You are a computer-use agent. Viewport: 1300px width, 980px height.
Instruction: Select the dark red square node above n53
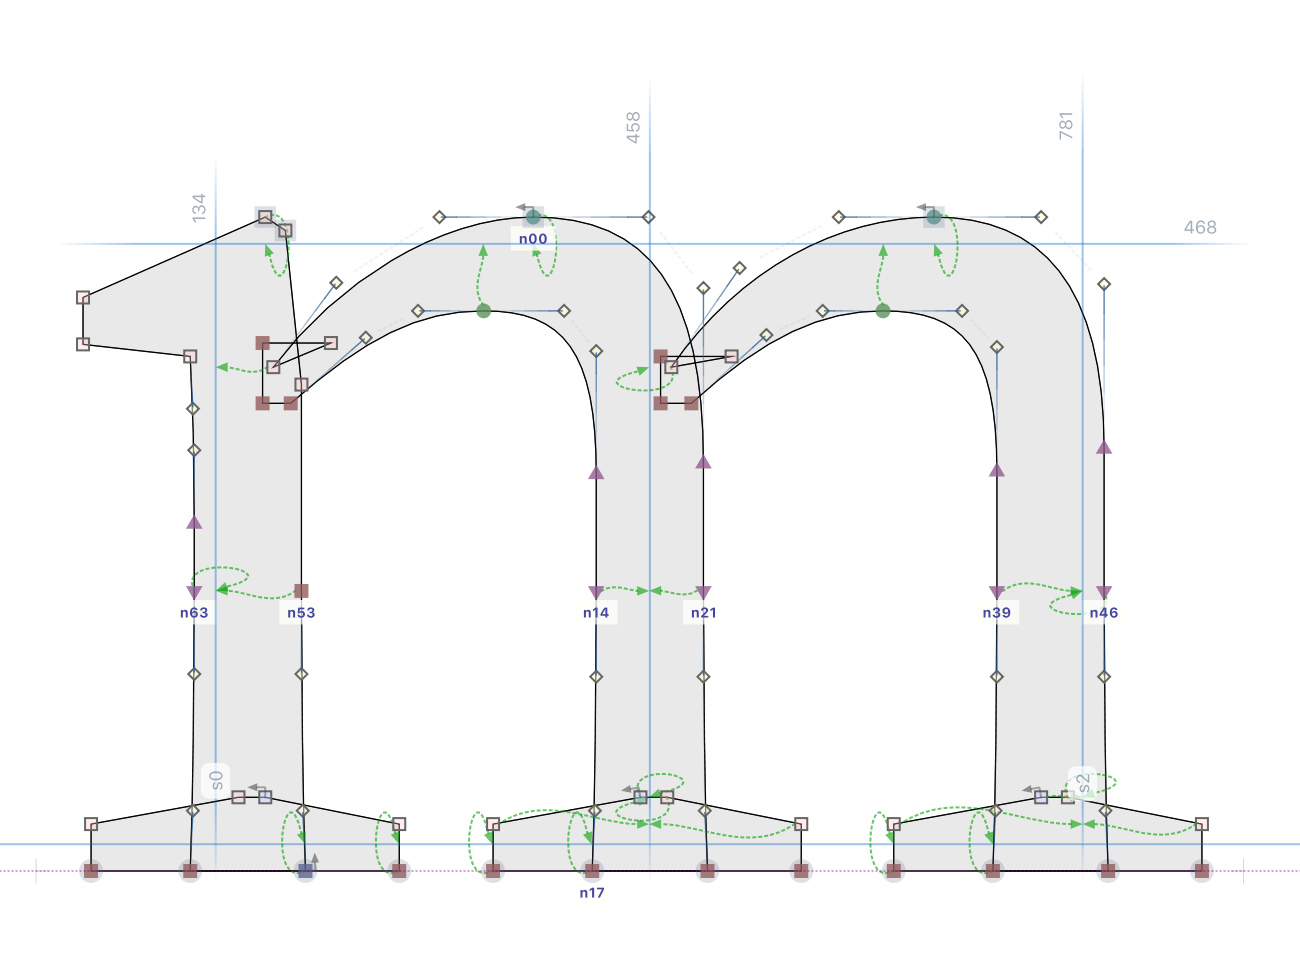(301, 591)
